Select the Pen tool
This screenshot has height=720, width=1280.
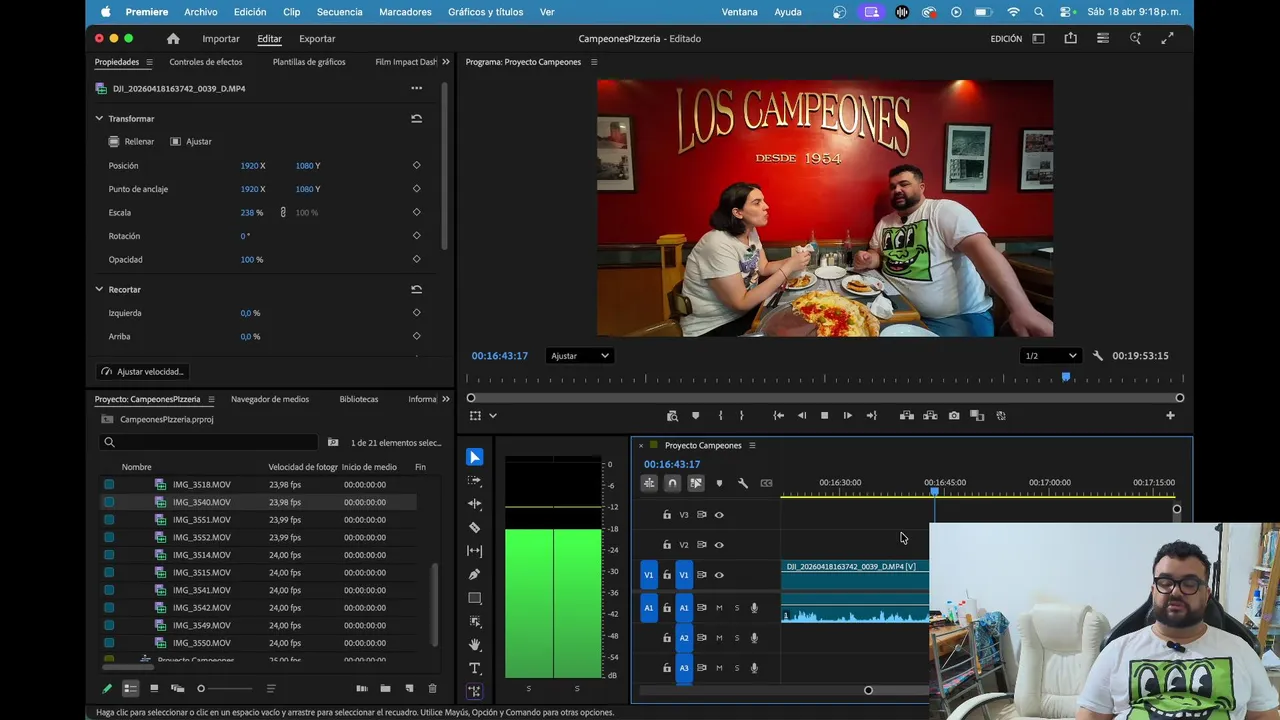[x=474, y=574]
